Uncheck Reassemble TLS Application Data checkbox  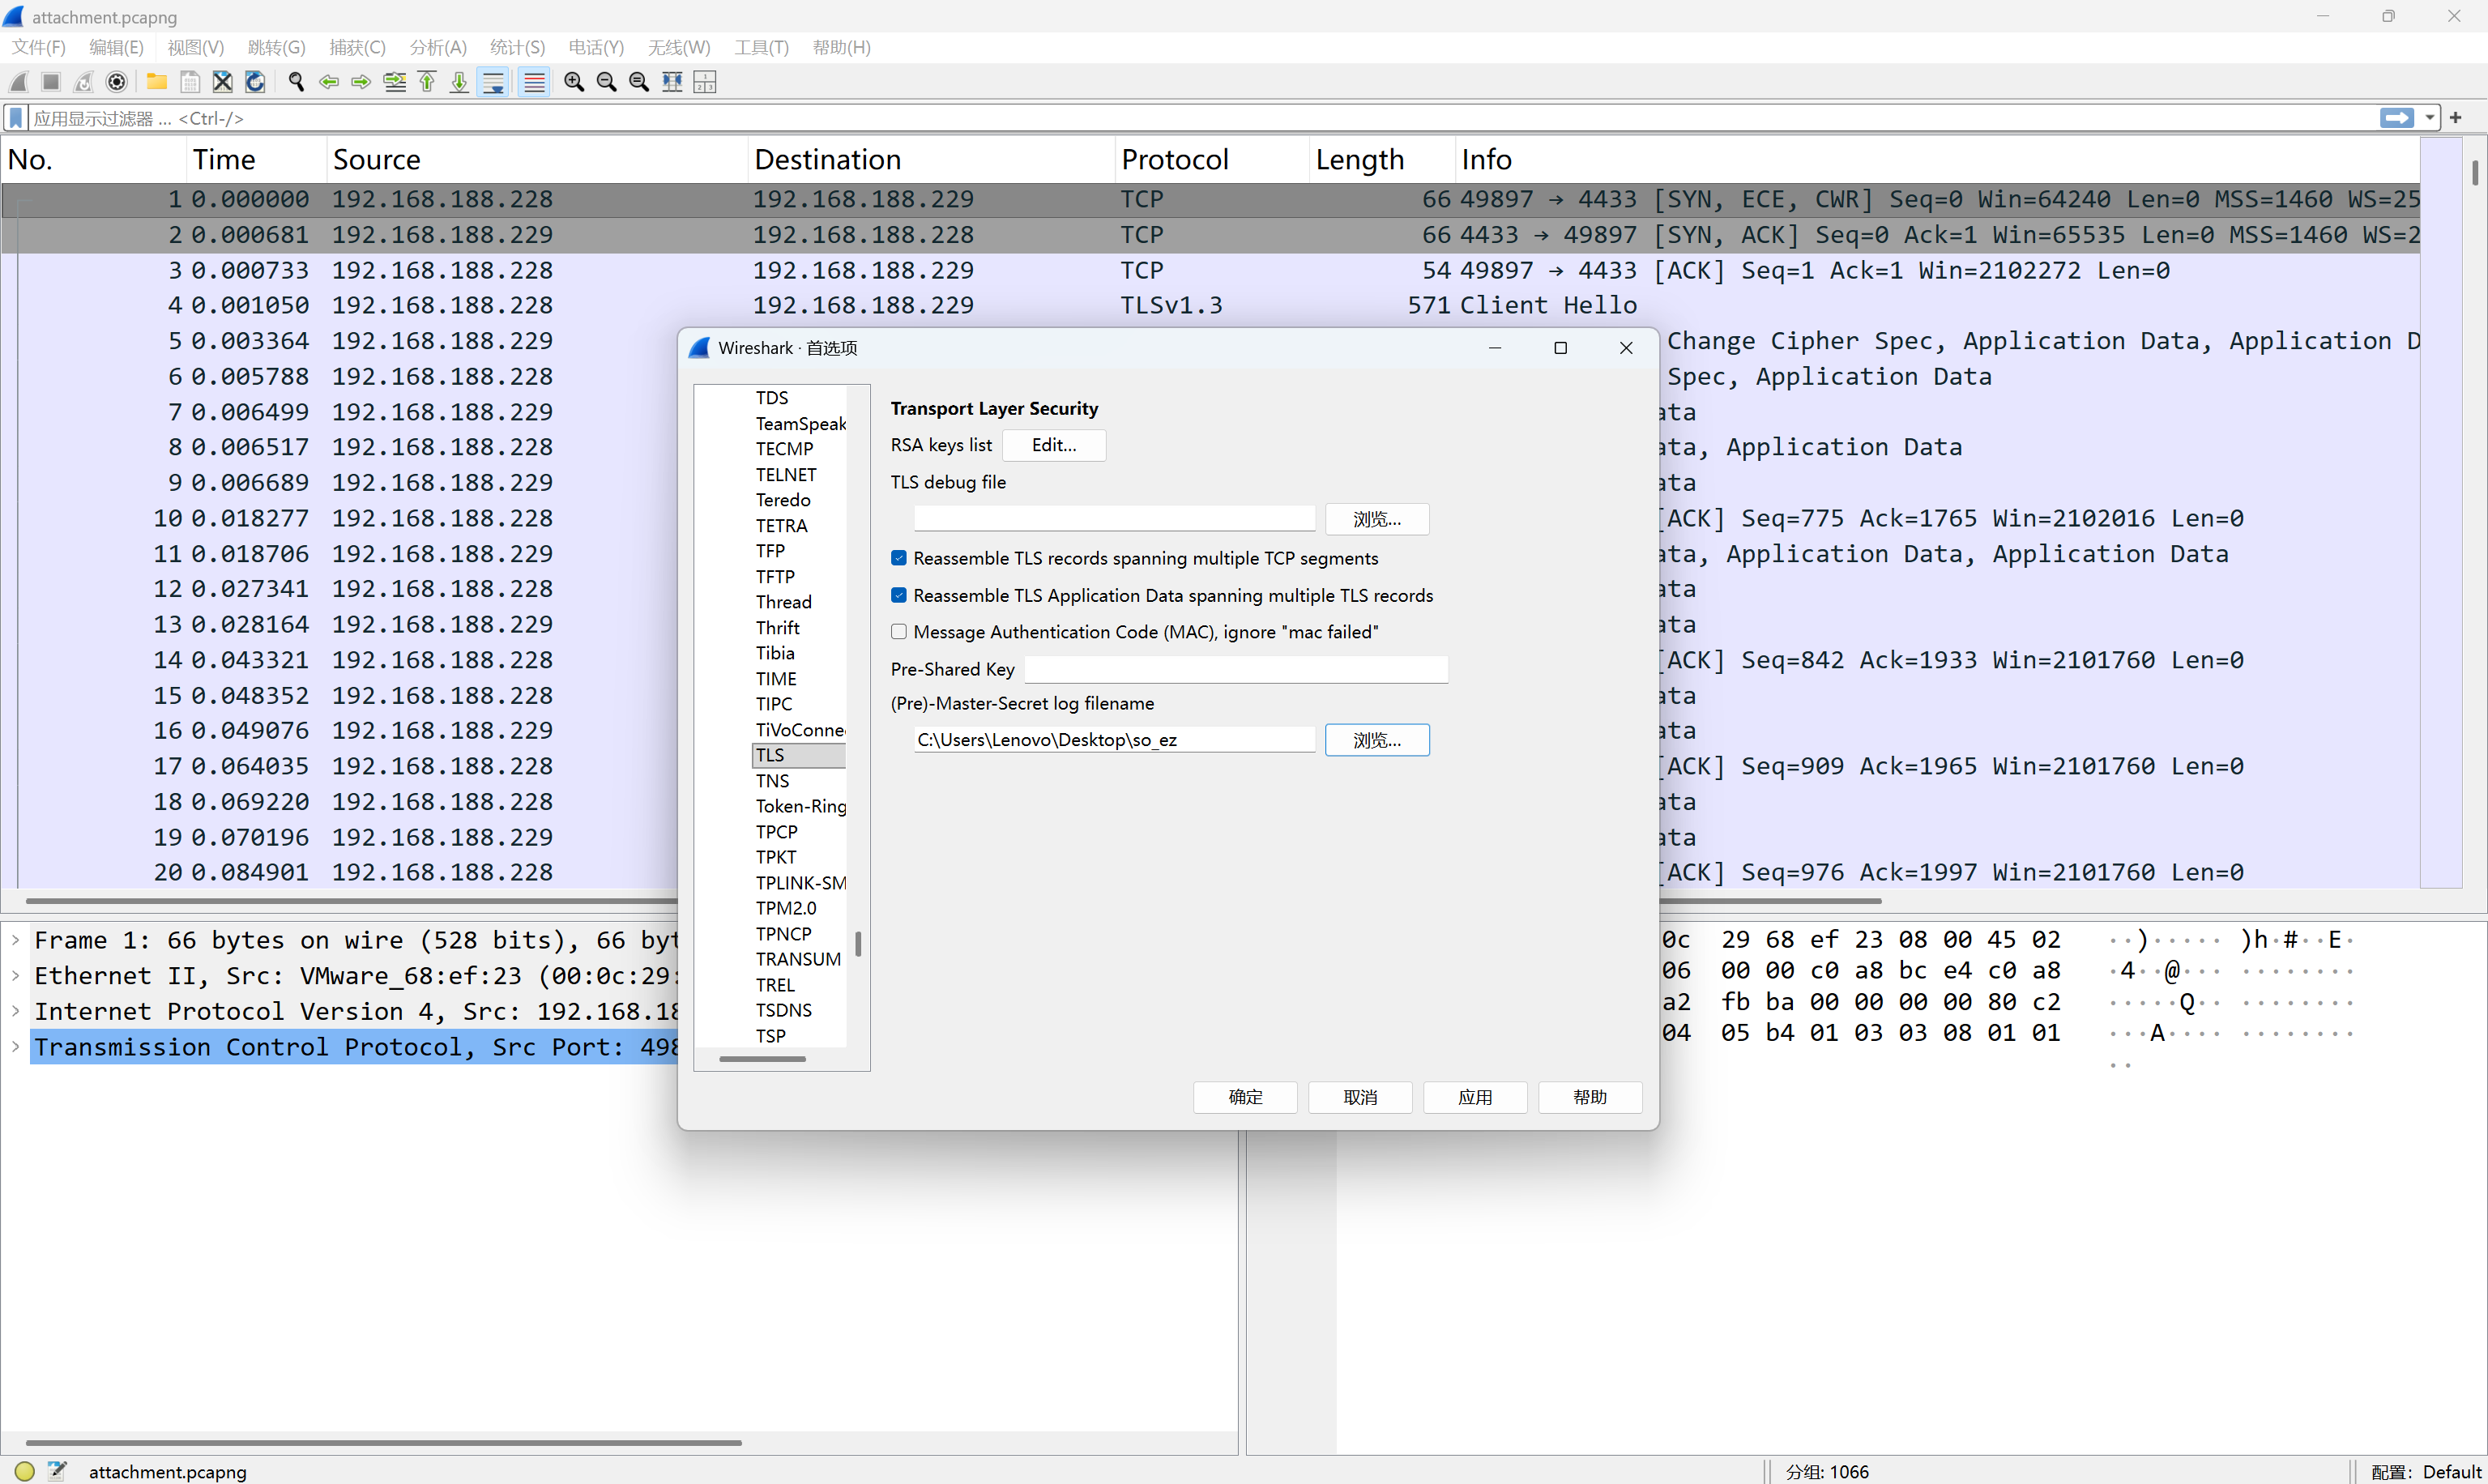pos(899,595)
